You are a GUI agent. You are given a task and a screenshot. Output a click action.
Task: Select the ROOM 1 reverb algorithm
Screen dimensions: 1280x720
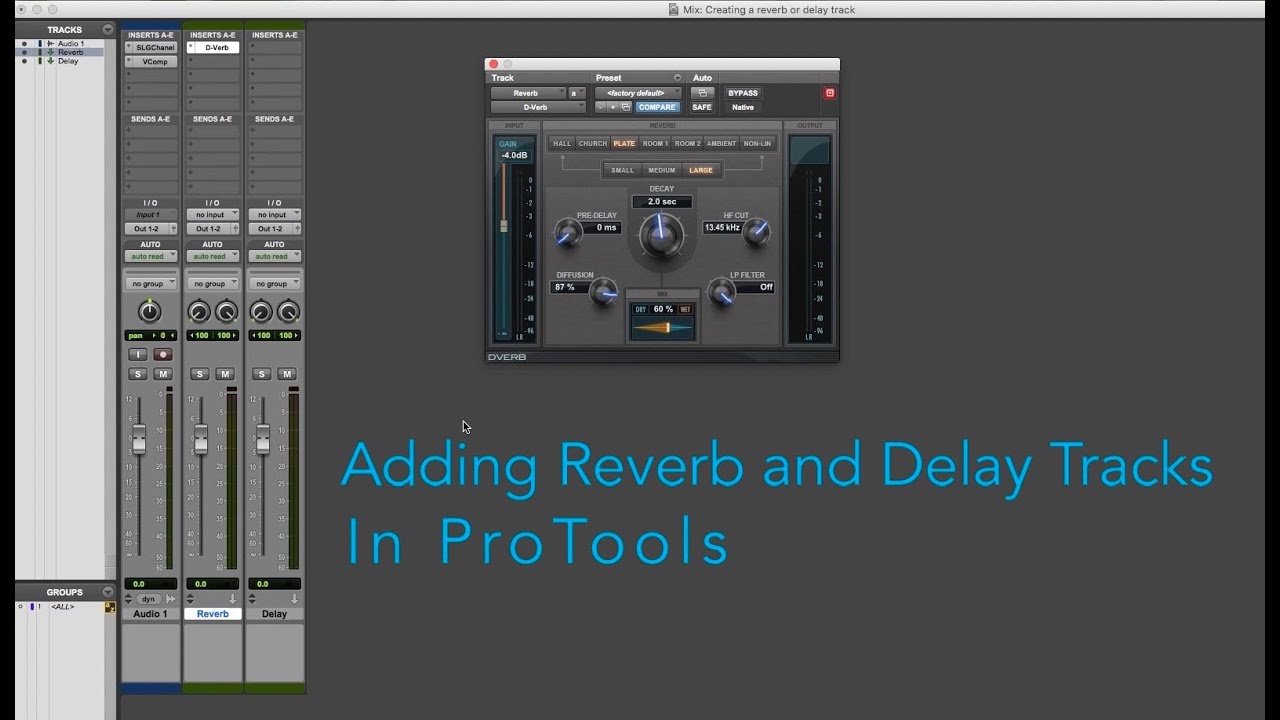tap(655, 143)
